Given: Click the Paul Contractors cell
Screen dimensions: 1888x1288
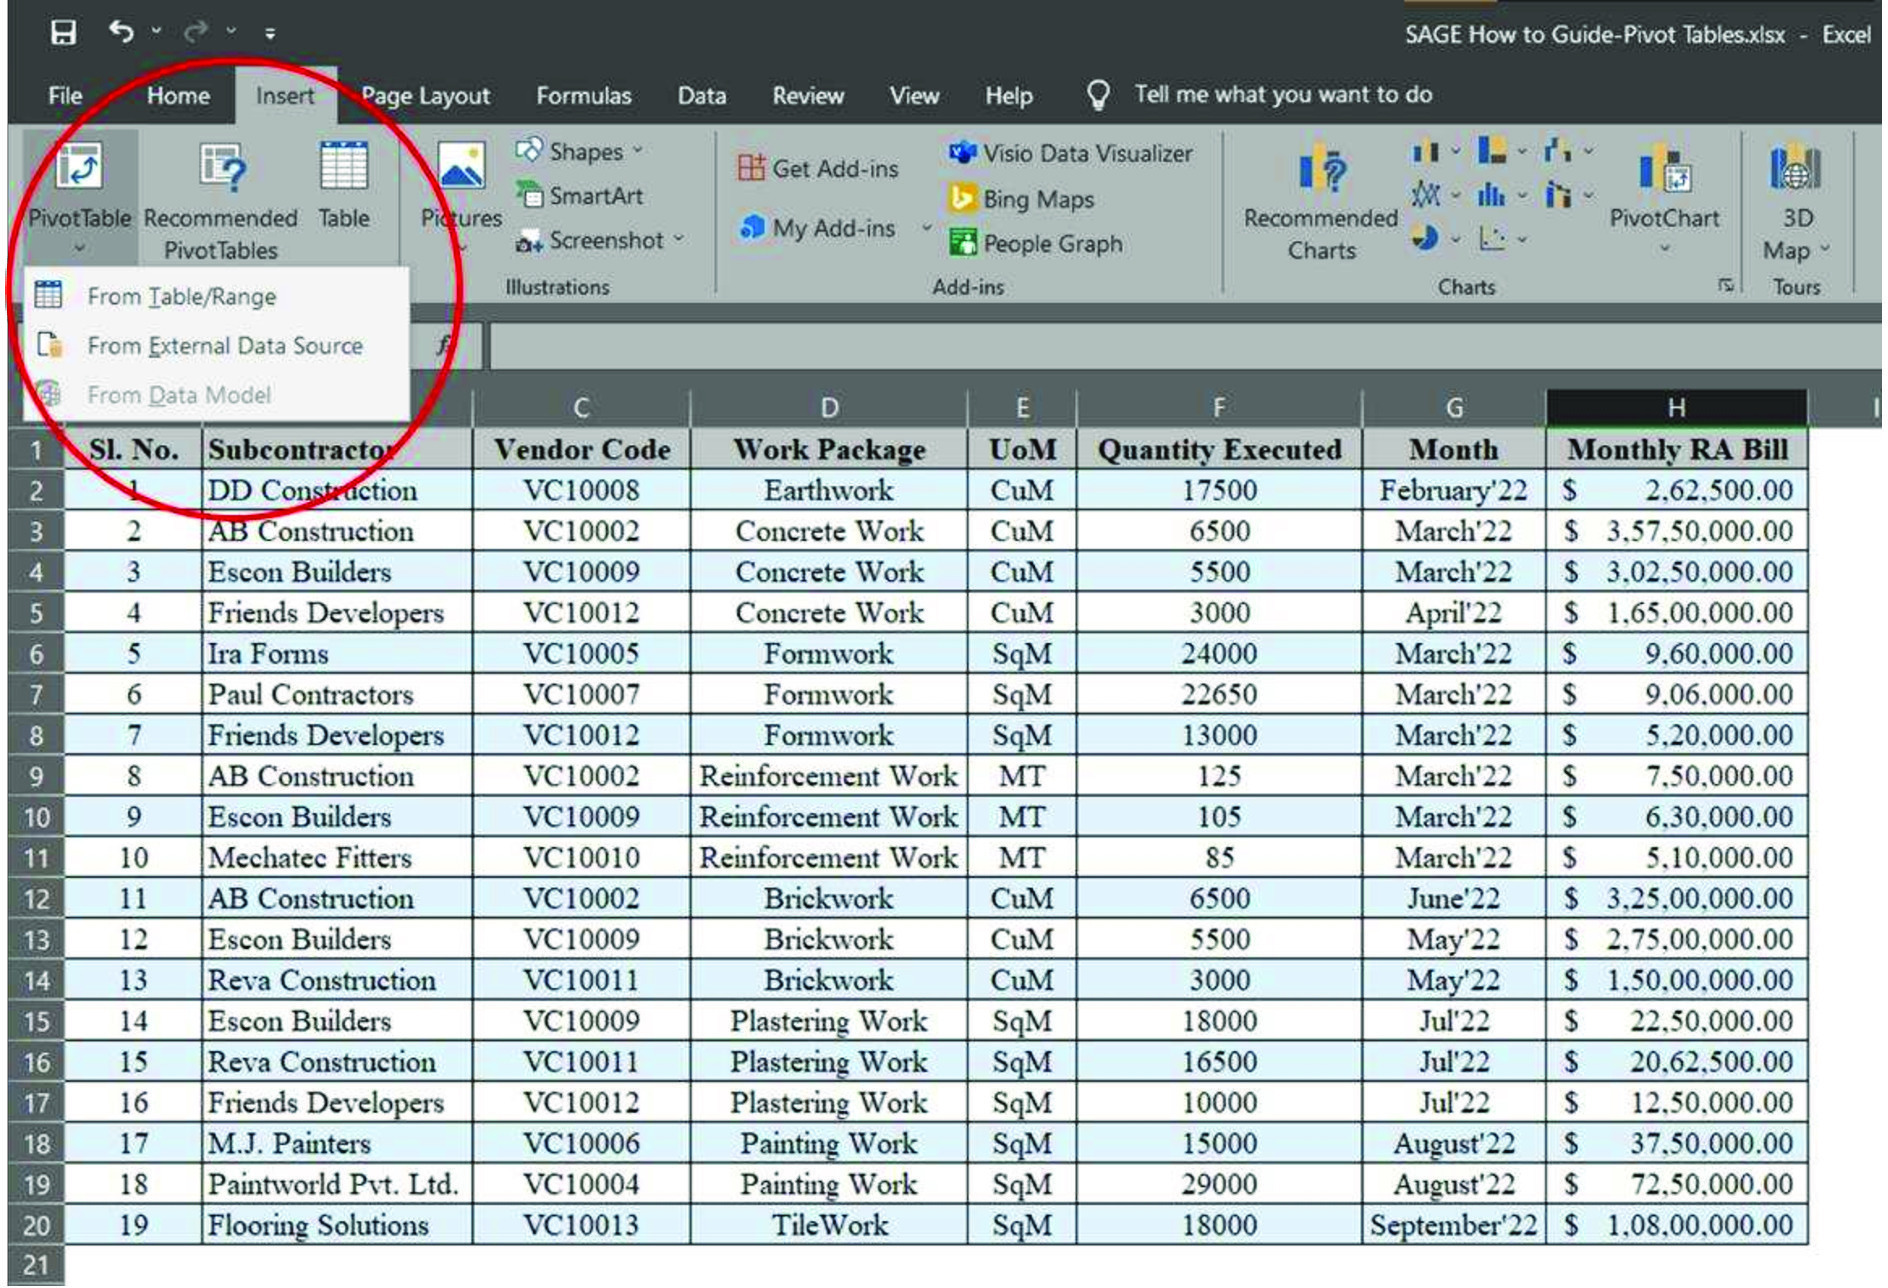Looking at the screenshot, I should pyautogui.click(x=337, y=695).
